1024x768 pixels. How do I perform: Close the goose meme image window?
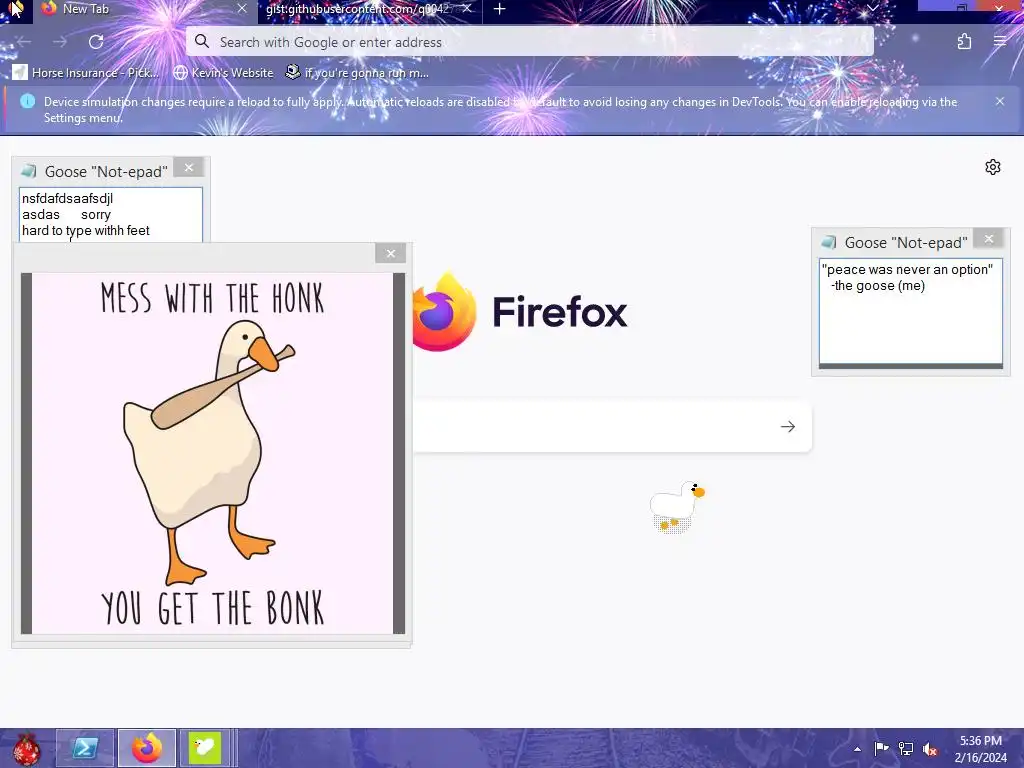point(391,253)
